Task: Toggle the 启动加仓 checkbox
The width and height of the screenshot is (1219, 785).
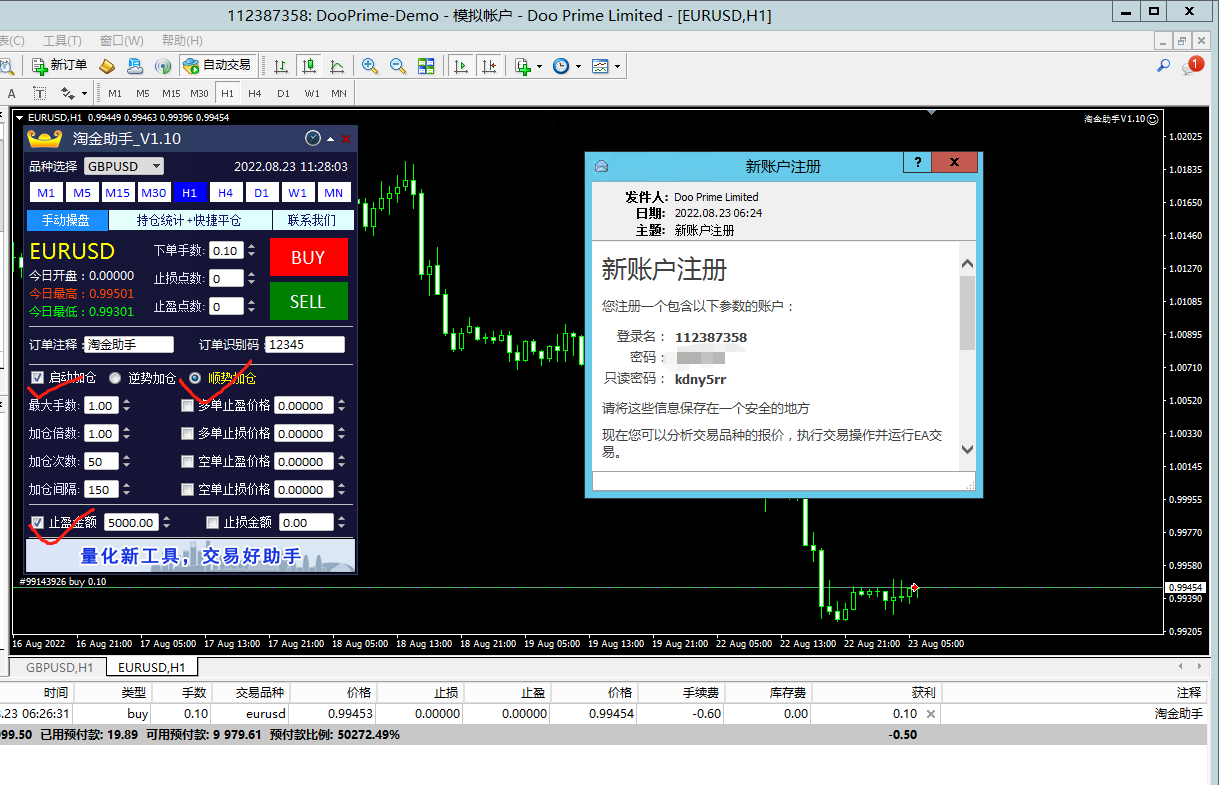Action: (38, 378)
